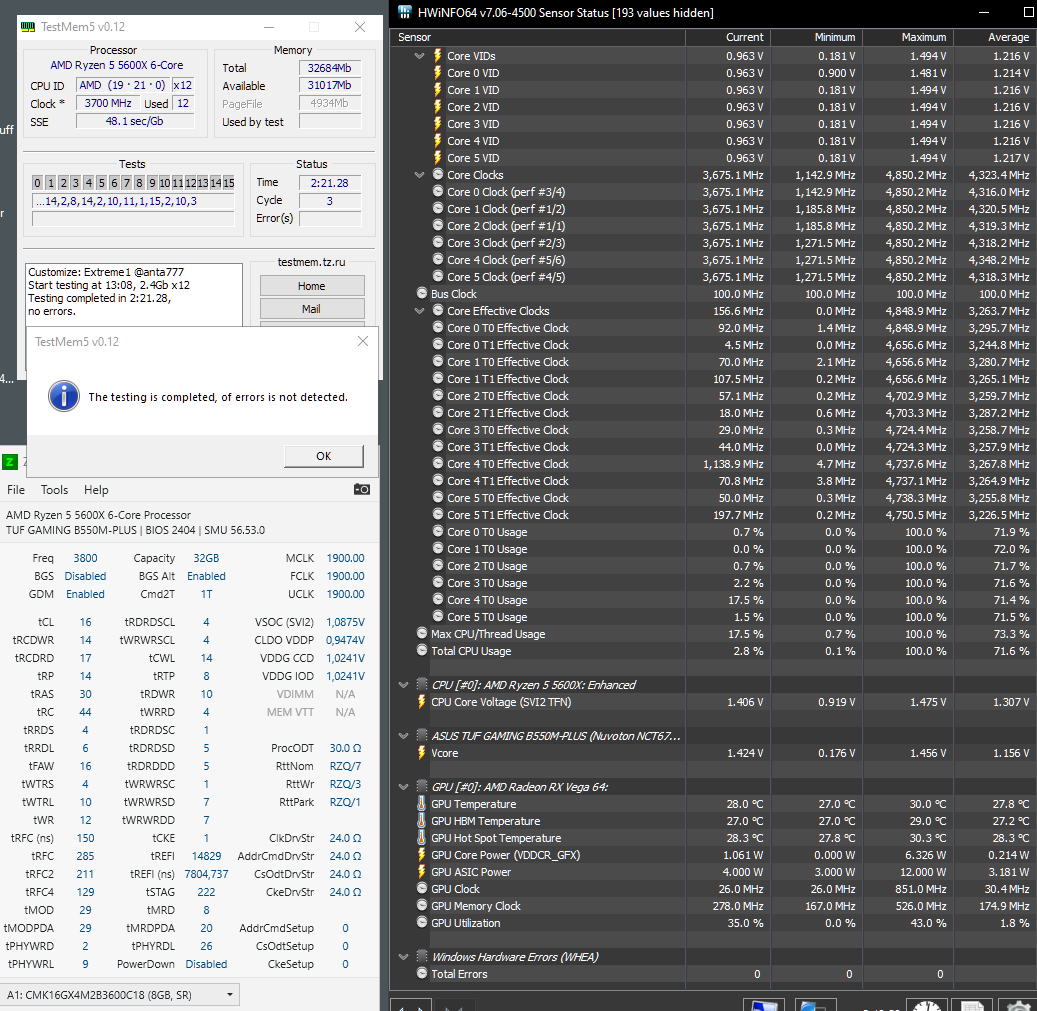Open the File menu in ZenTimings

16,490
